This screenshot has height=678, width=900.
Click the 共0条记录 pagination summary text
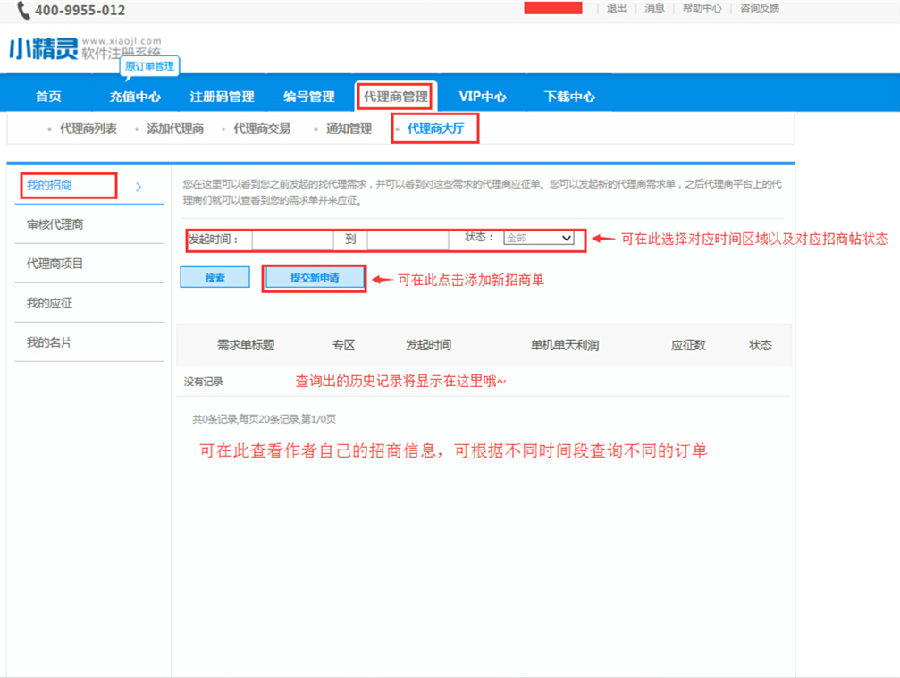tap(264, 420)
